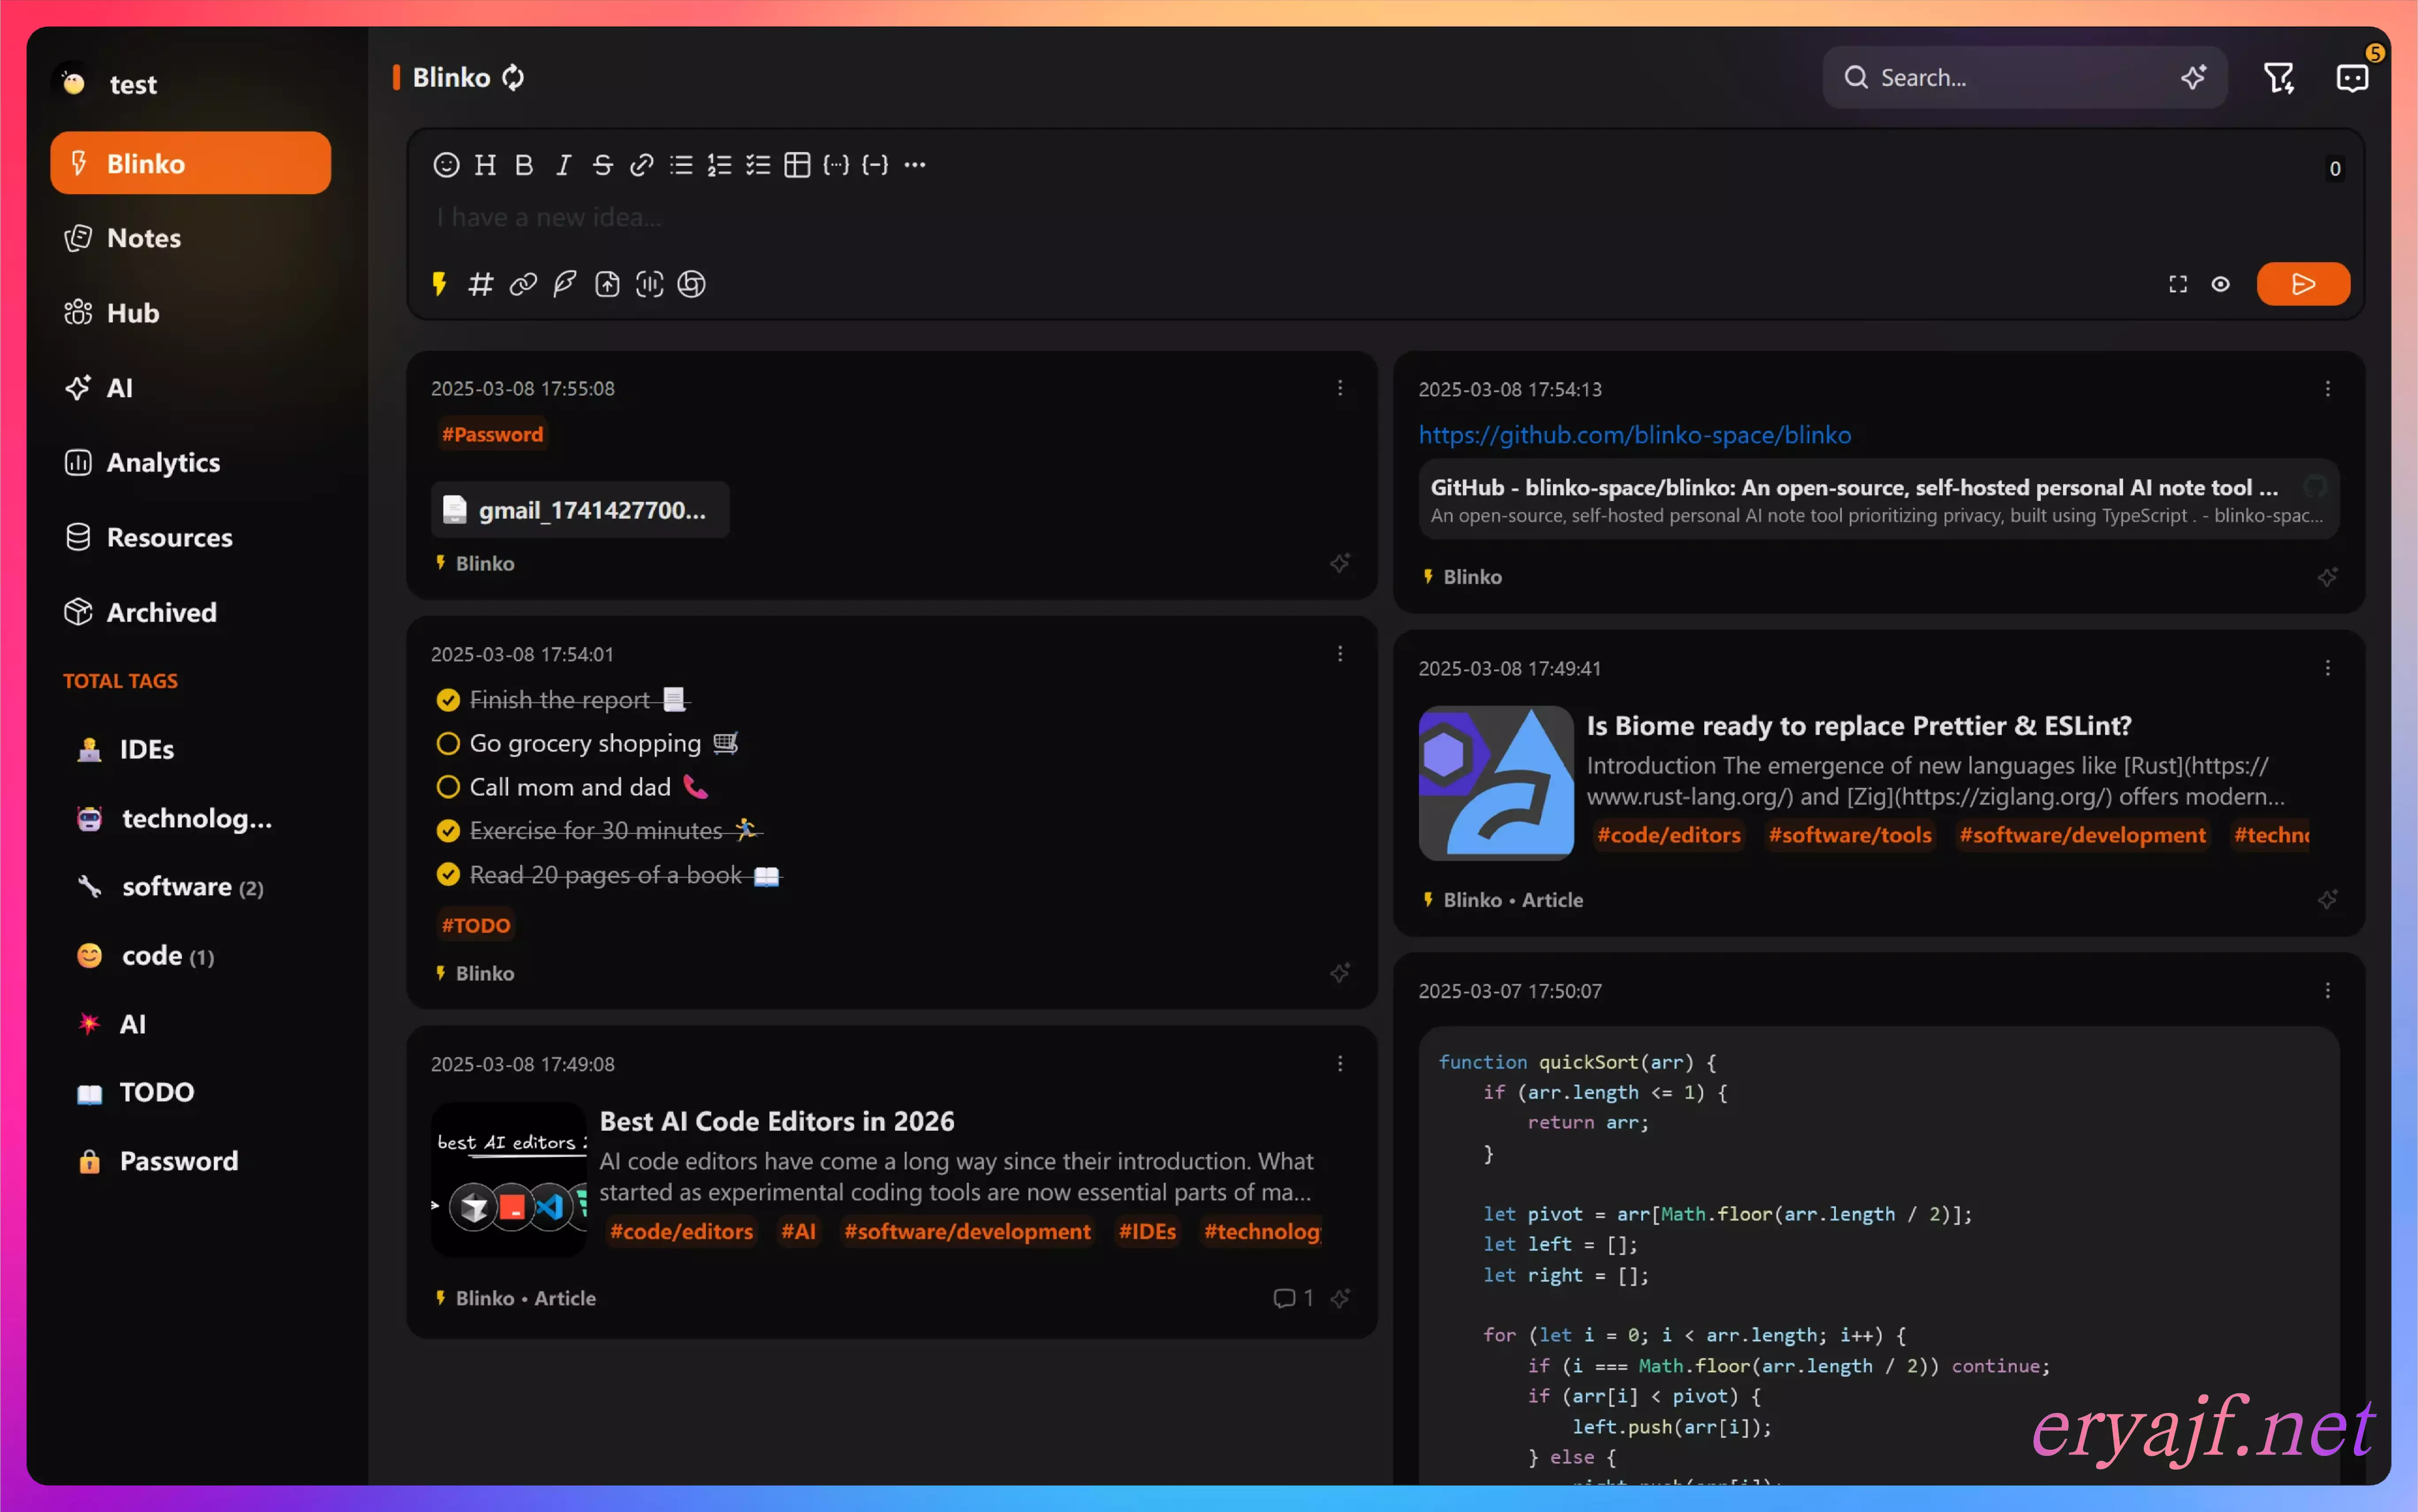Screen dimensions: 2418x1512
Task: Open Hub in the sidebar
Action: [x=190, y=313]
